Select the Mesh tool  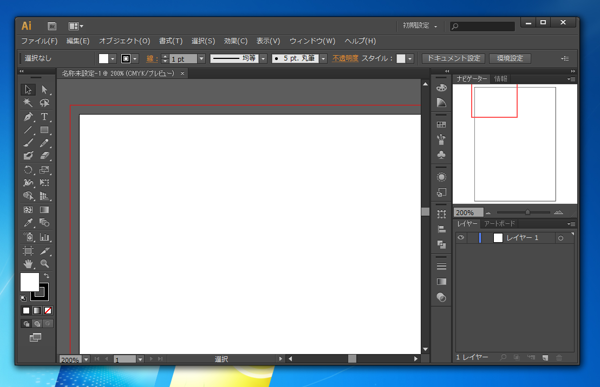tap(28, 210)
